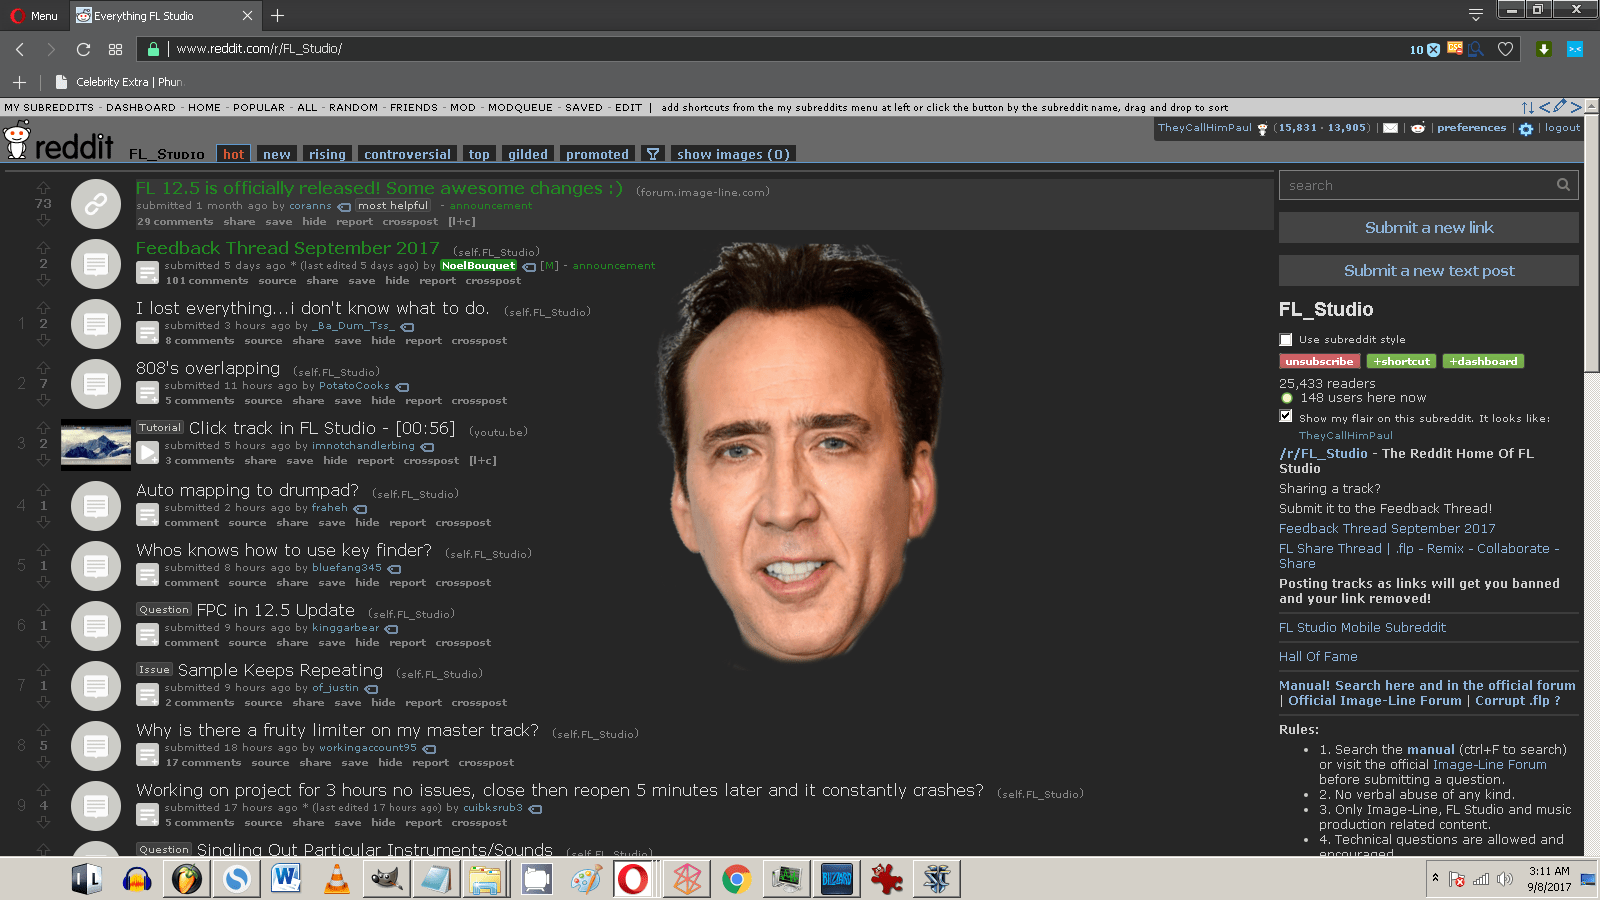Expand the Feedback Thread September 2017 self-post
Screen dimensions: 1600x900
point(147,272)
